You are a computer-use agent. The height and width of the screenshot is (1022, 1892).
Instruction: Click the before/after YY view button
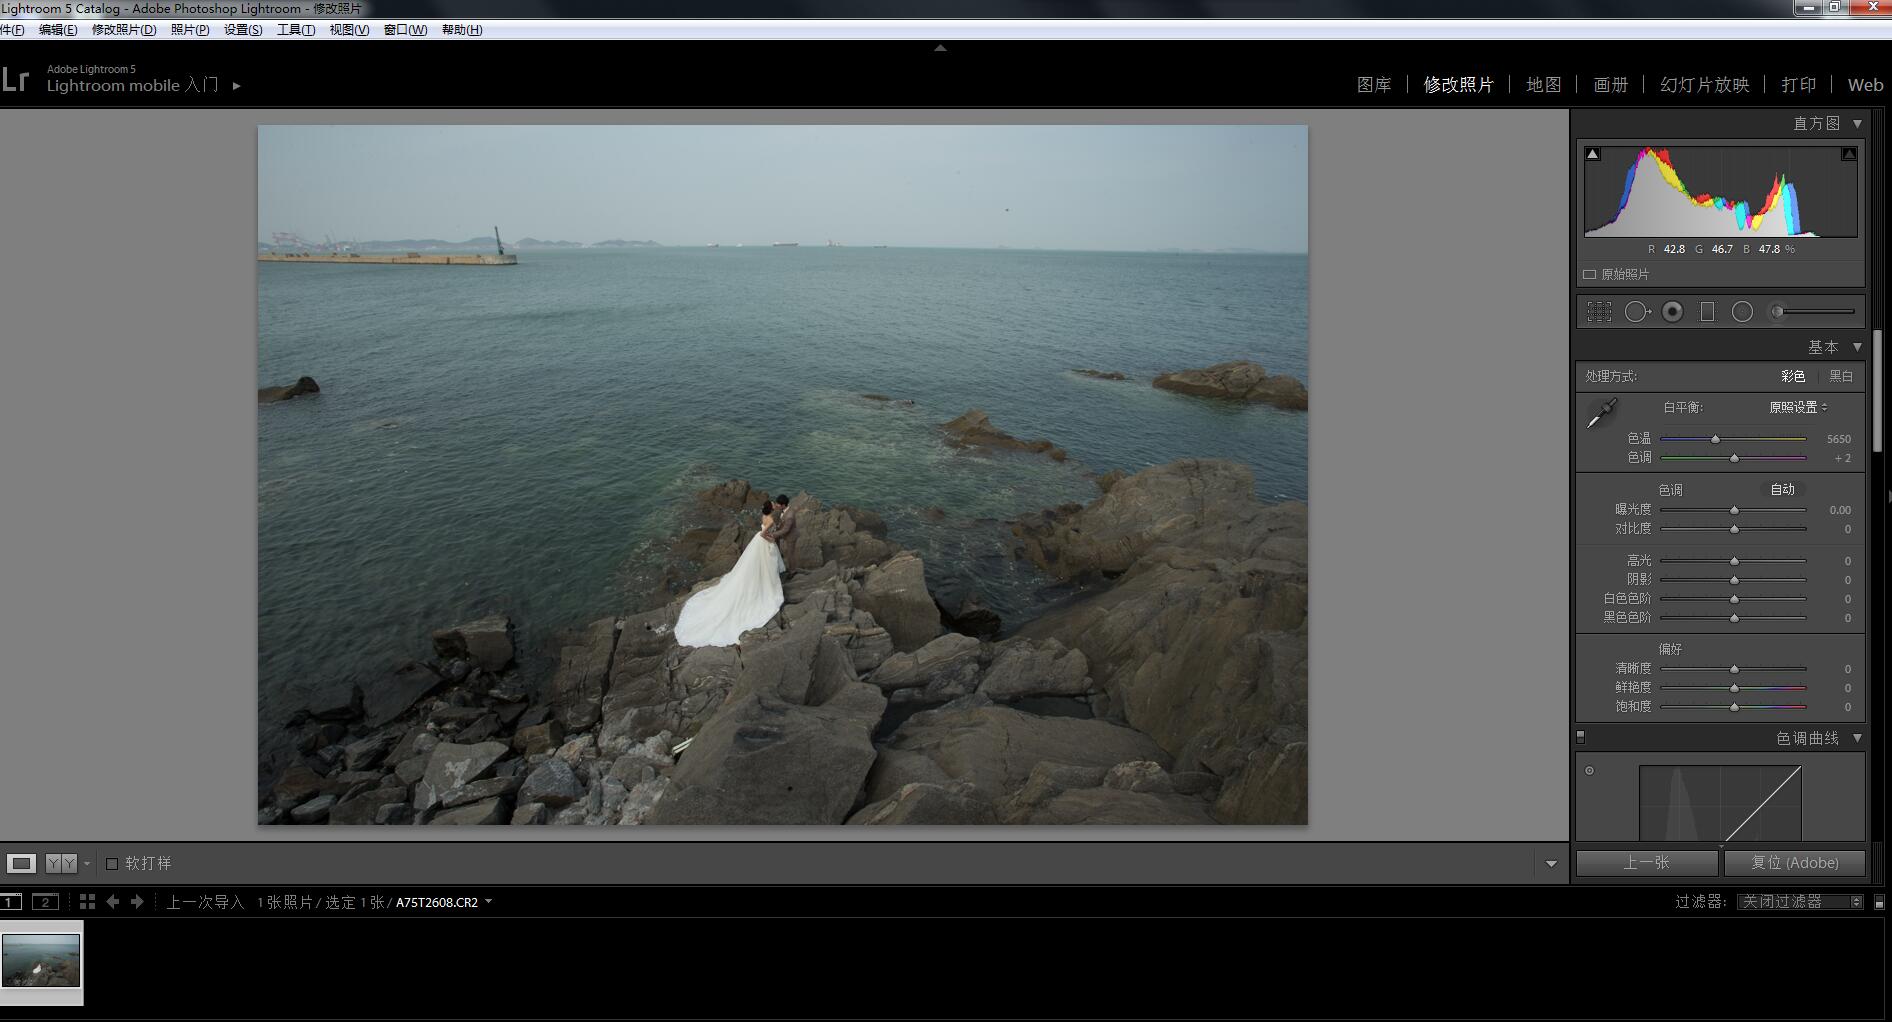click(61, 863)
